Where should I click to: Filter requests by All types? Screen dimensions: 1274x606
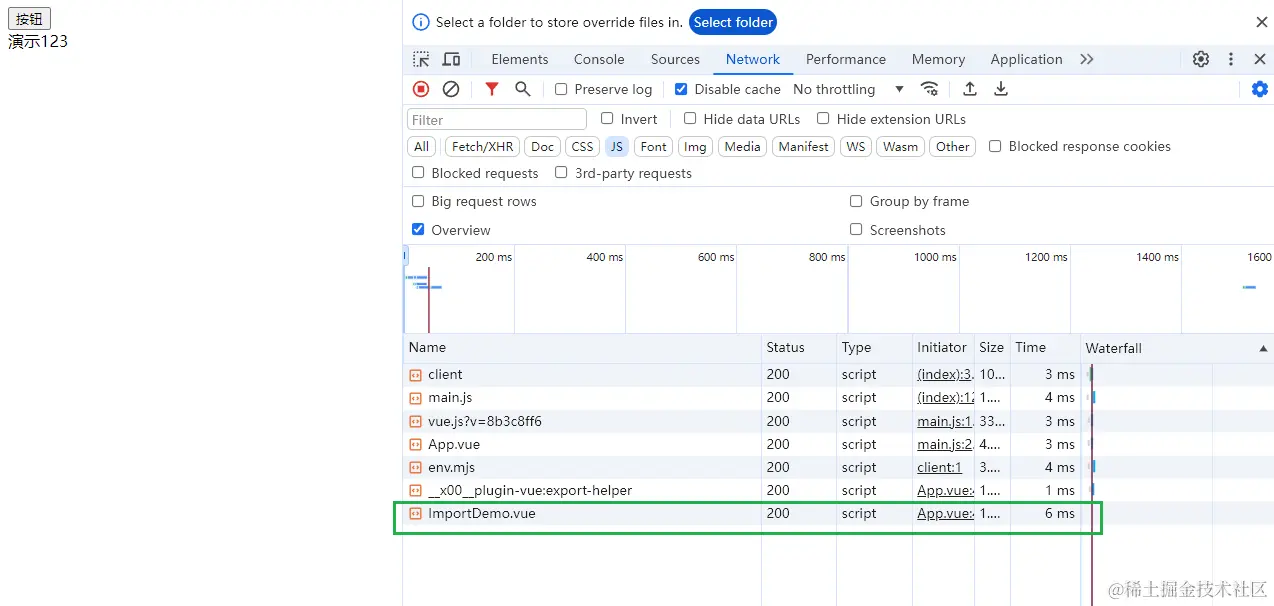point(422,146)
